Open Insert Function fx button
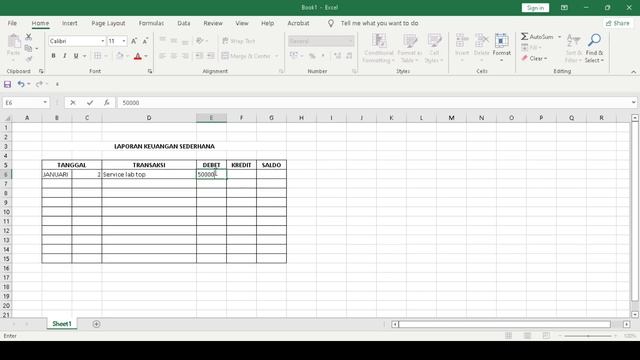 click(x=107, y=102)
